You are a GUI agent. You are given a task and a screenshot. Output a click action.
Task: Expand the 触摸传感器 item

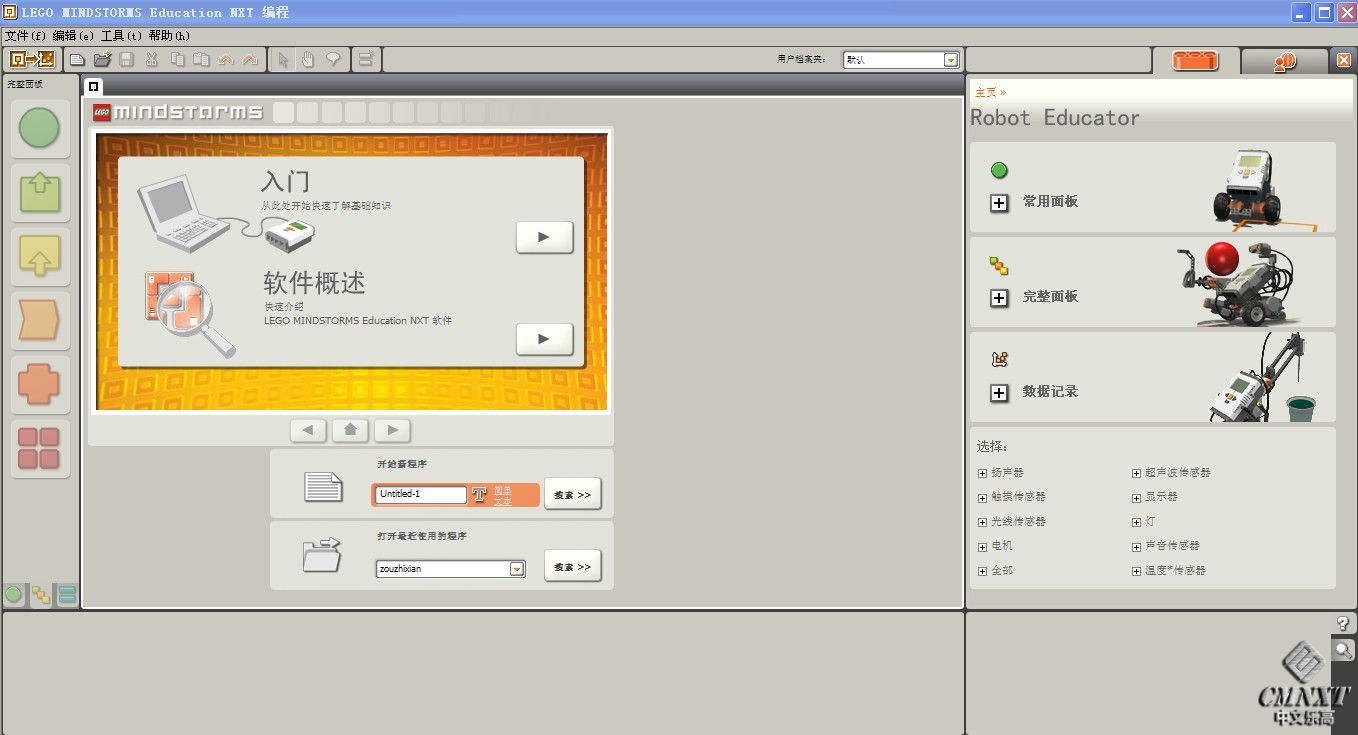[982, 497]
